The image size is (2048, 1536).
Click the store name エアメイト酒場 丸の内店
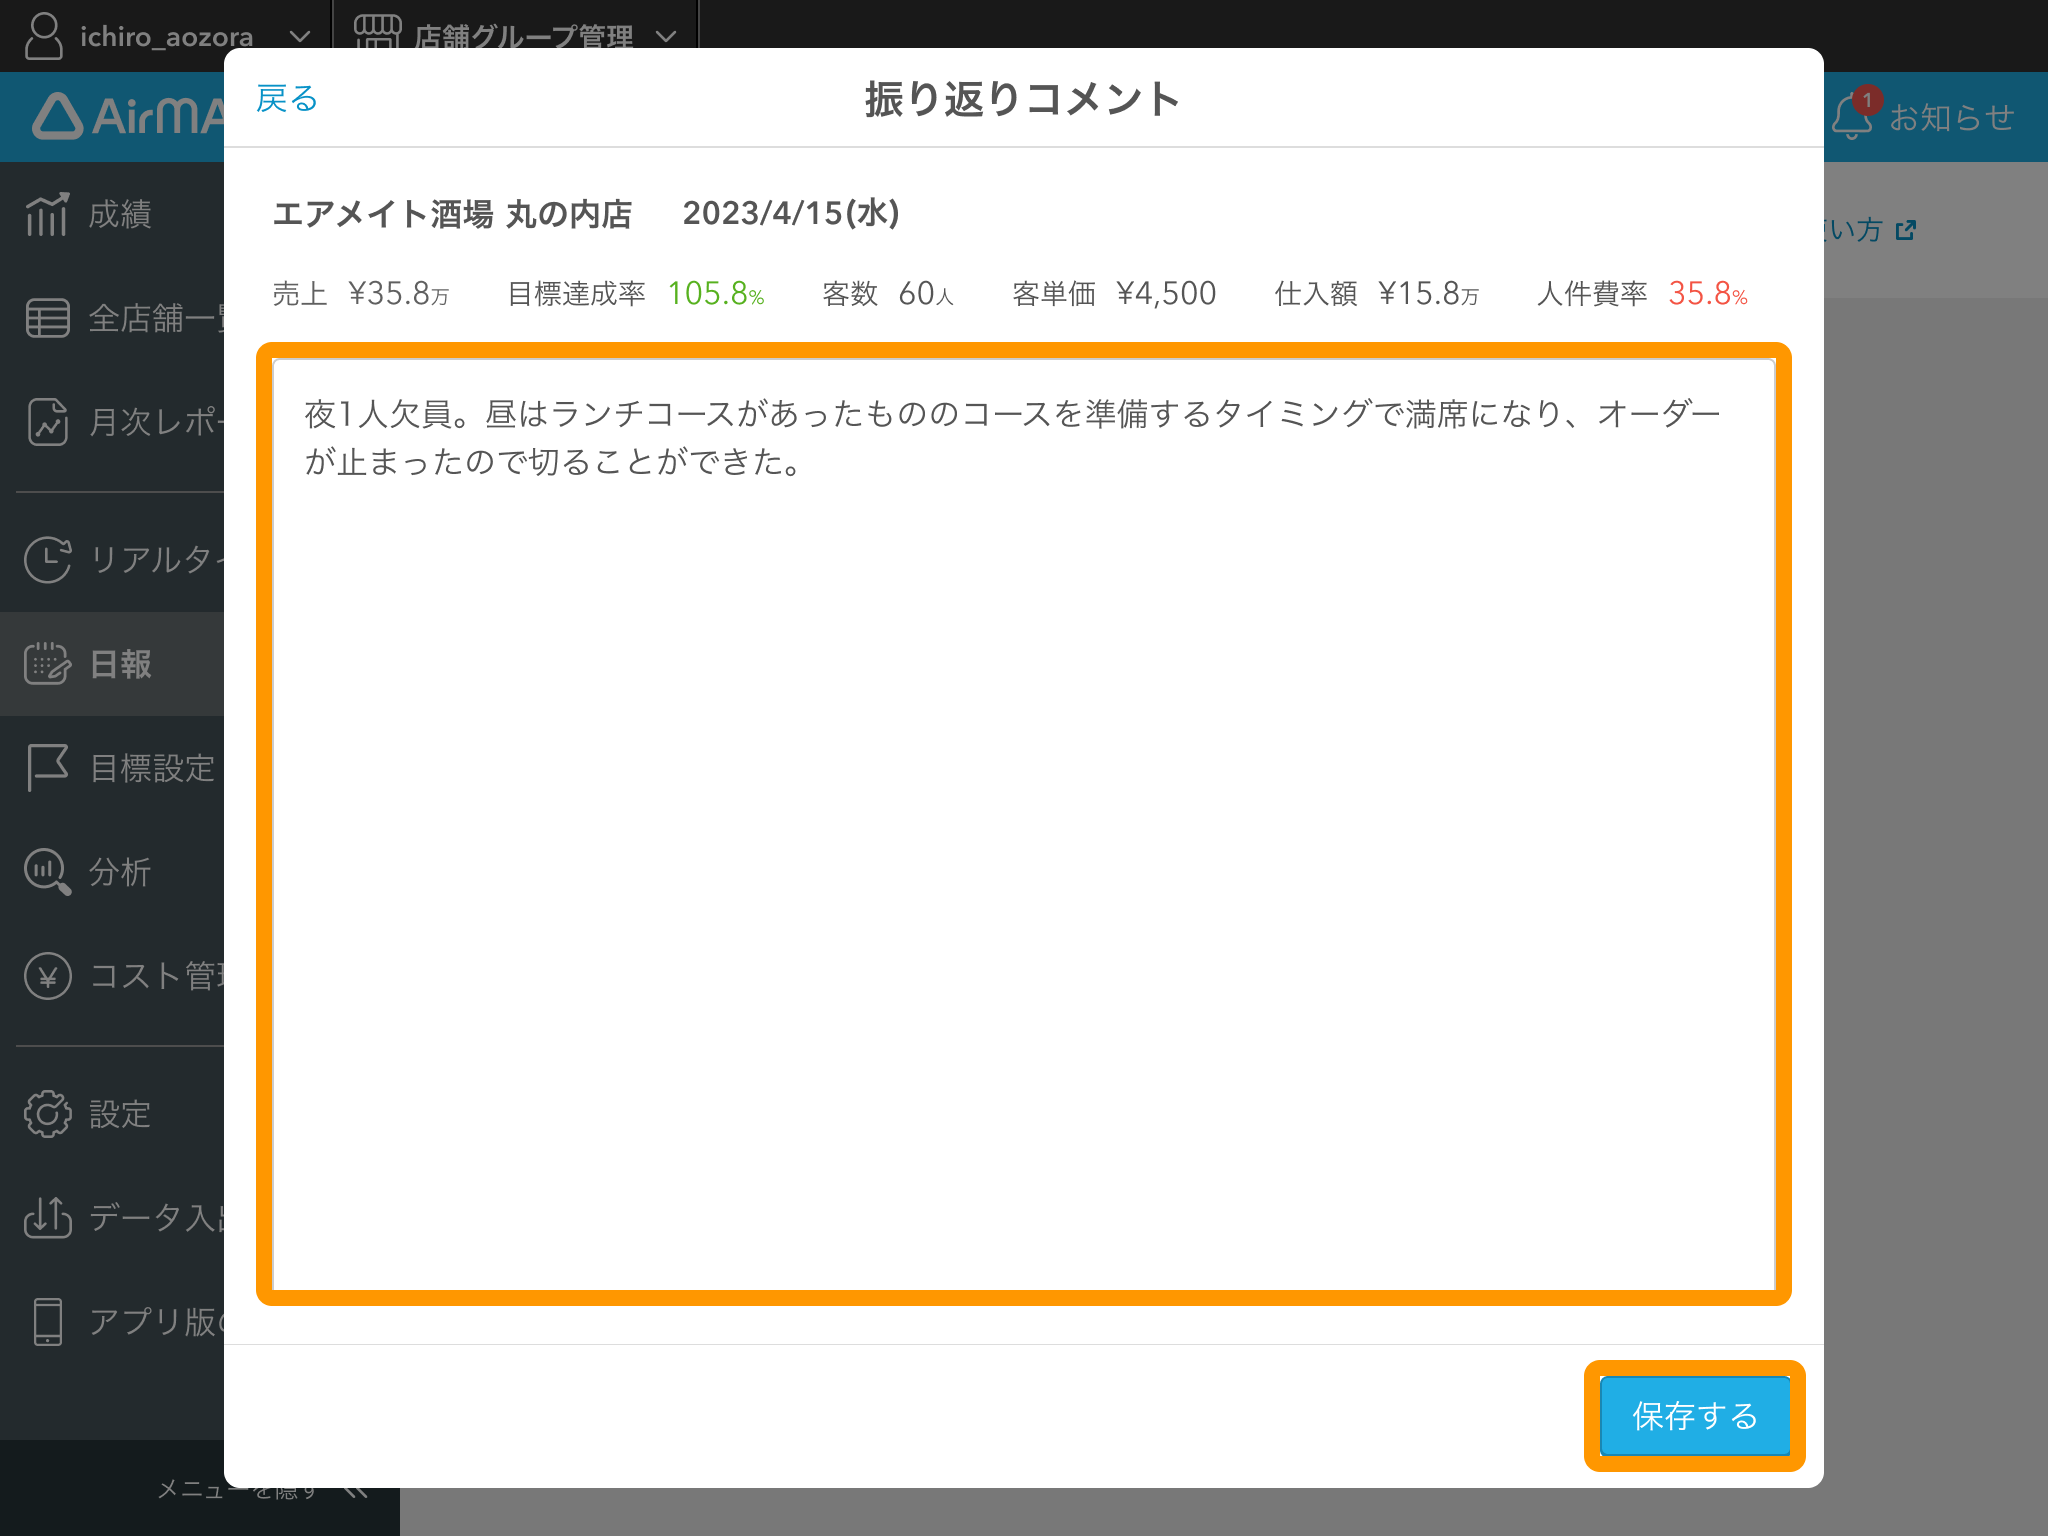coord(452,213)
